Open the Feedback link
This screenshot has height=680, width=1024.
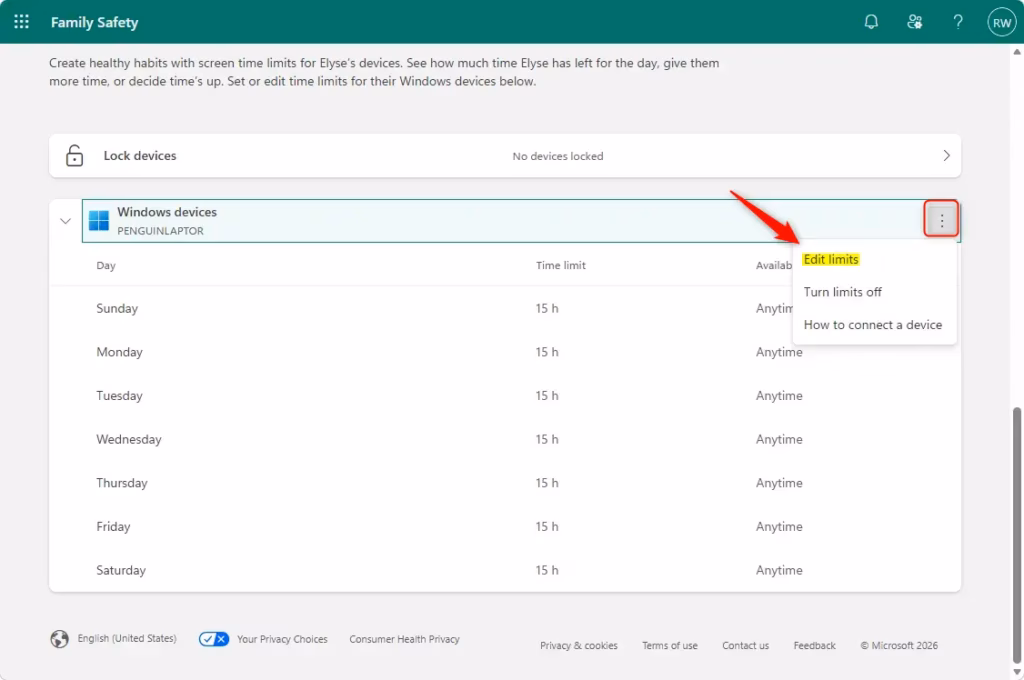pos(814,645)
